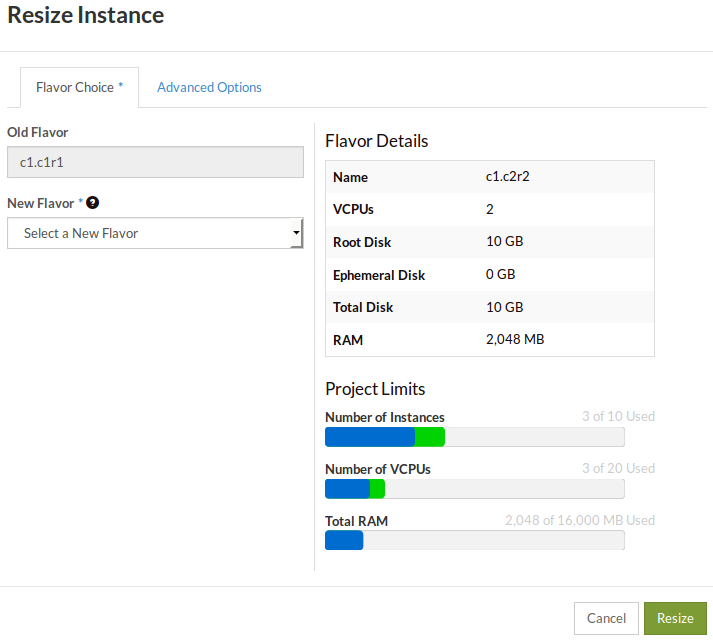Viewport: 713px width, 644px height.
Task: Click the Total Disk row
Action: click(x=490, y=307)
